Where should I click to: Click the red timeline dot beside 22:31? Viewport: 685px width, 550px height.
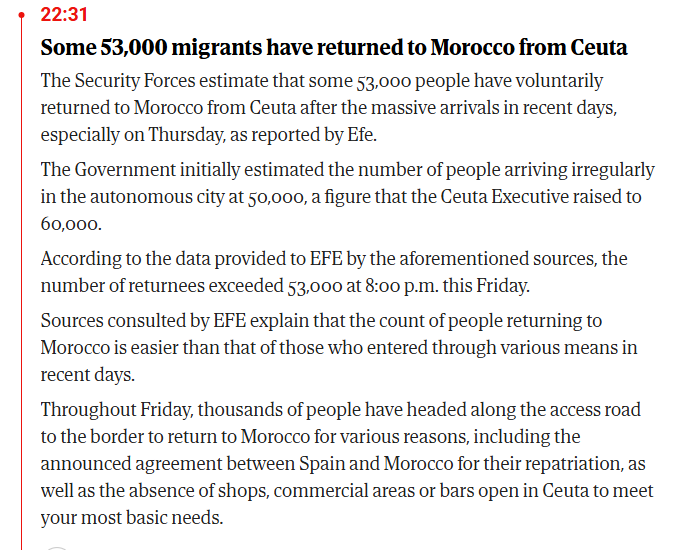(x=21, y=15)
